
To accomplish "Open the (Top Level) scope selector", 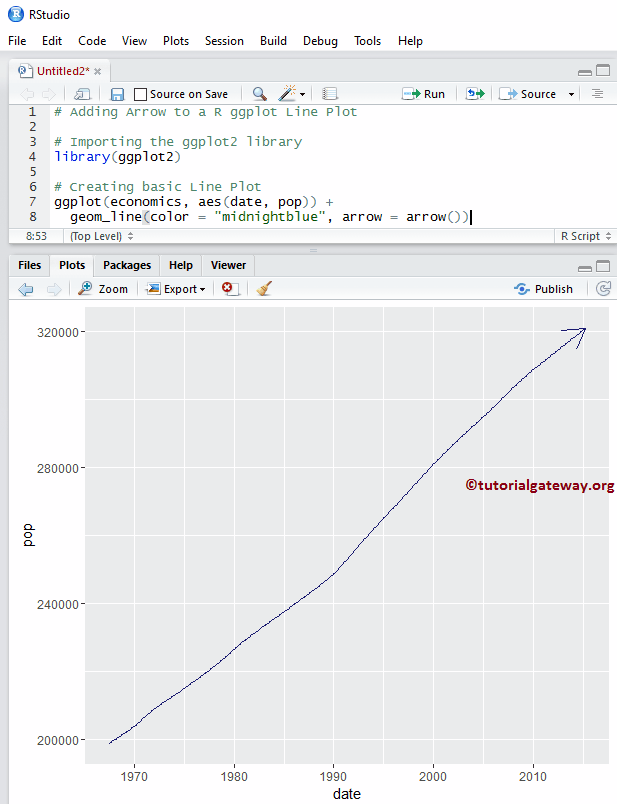I will point(102,236).
